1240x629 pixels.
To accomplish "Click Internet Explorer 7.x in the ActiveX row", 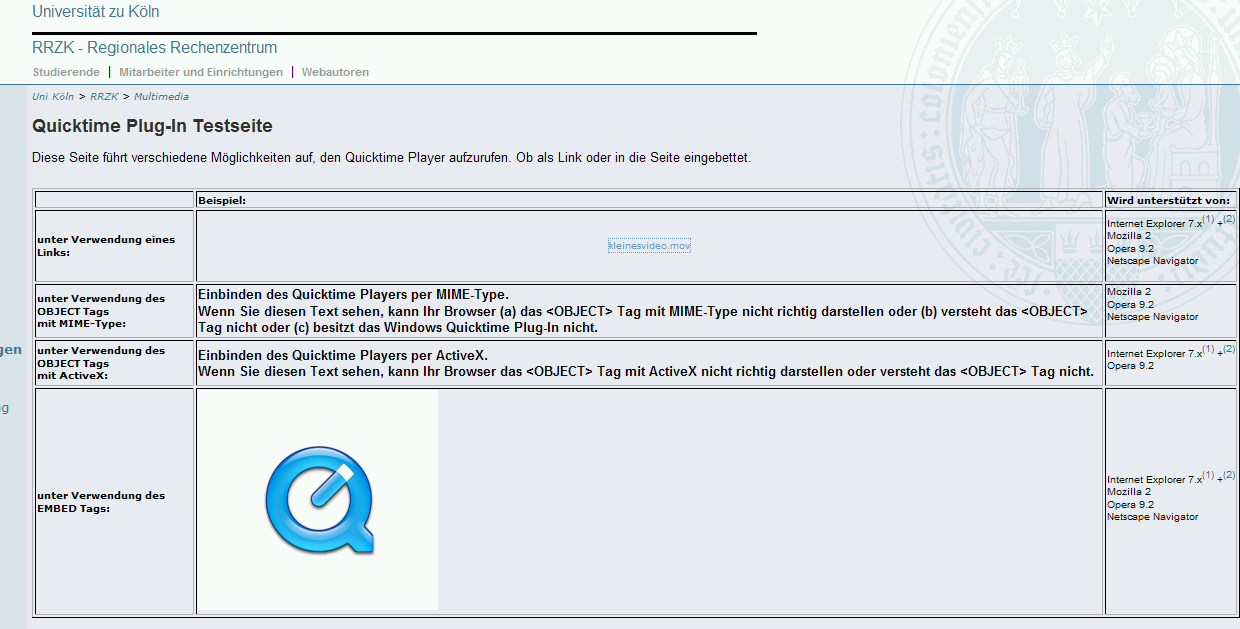I will click(1154, 354).
